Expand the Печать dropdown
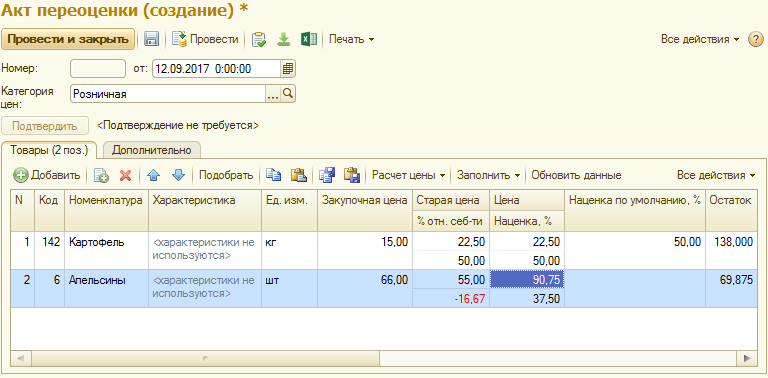 click(x=351, y=39)
